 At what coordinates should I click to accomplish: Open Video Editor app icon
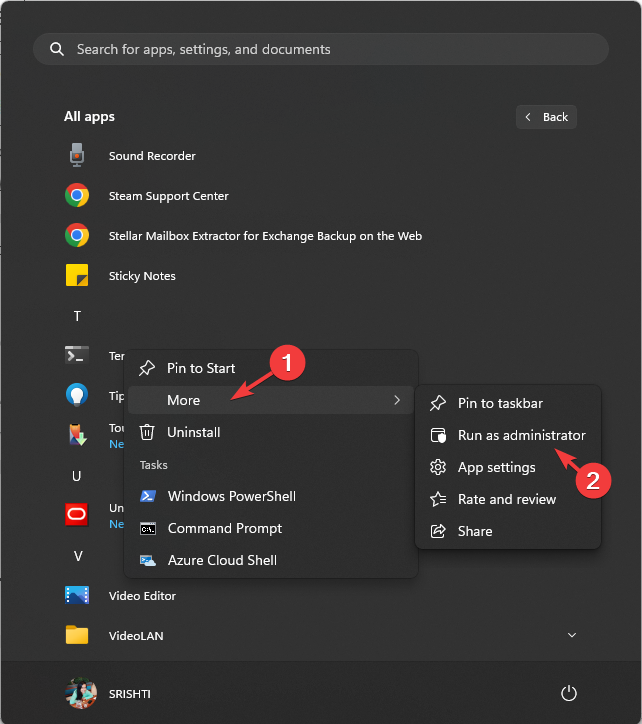77,596
